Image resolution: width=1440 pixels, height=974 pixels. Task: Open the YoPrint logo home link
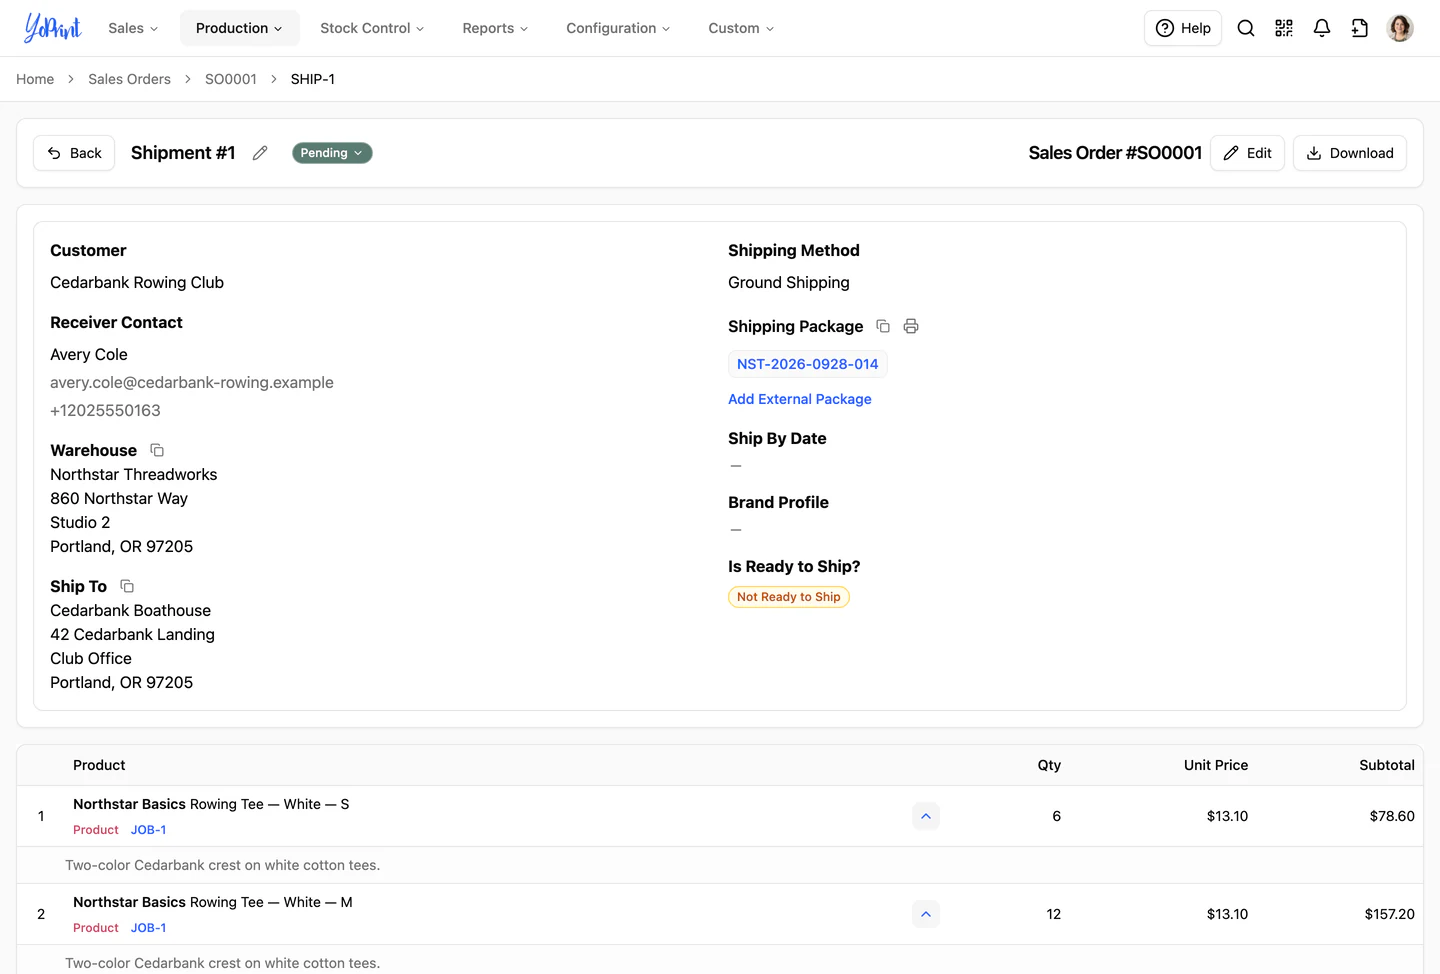[x=53, y=28]
